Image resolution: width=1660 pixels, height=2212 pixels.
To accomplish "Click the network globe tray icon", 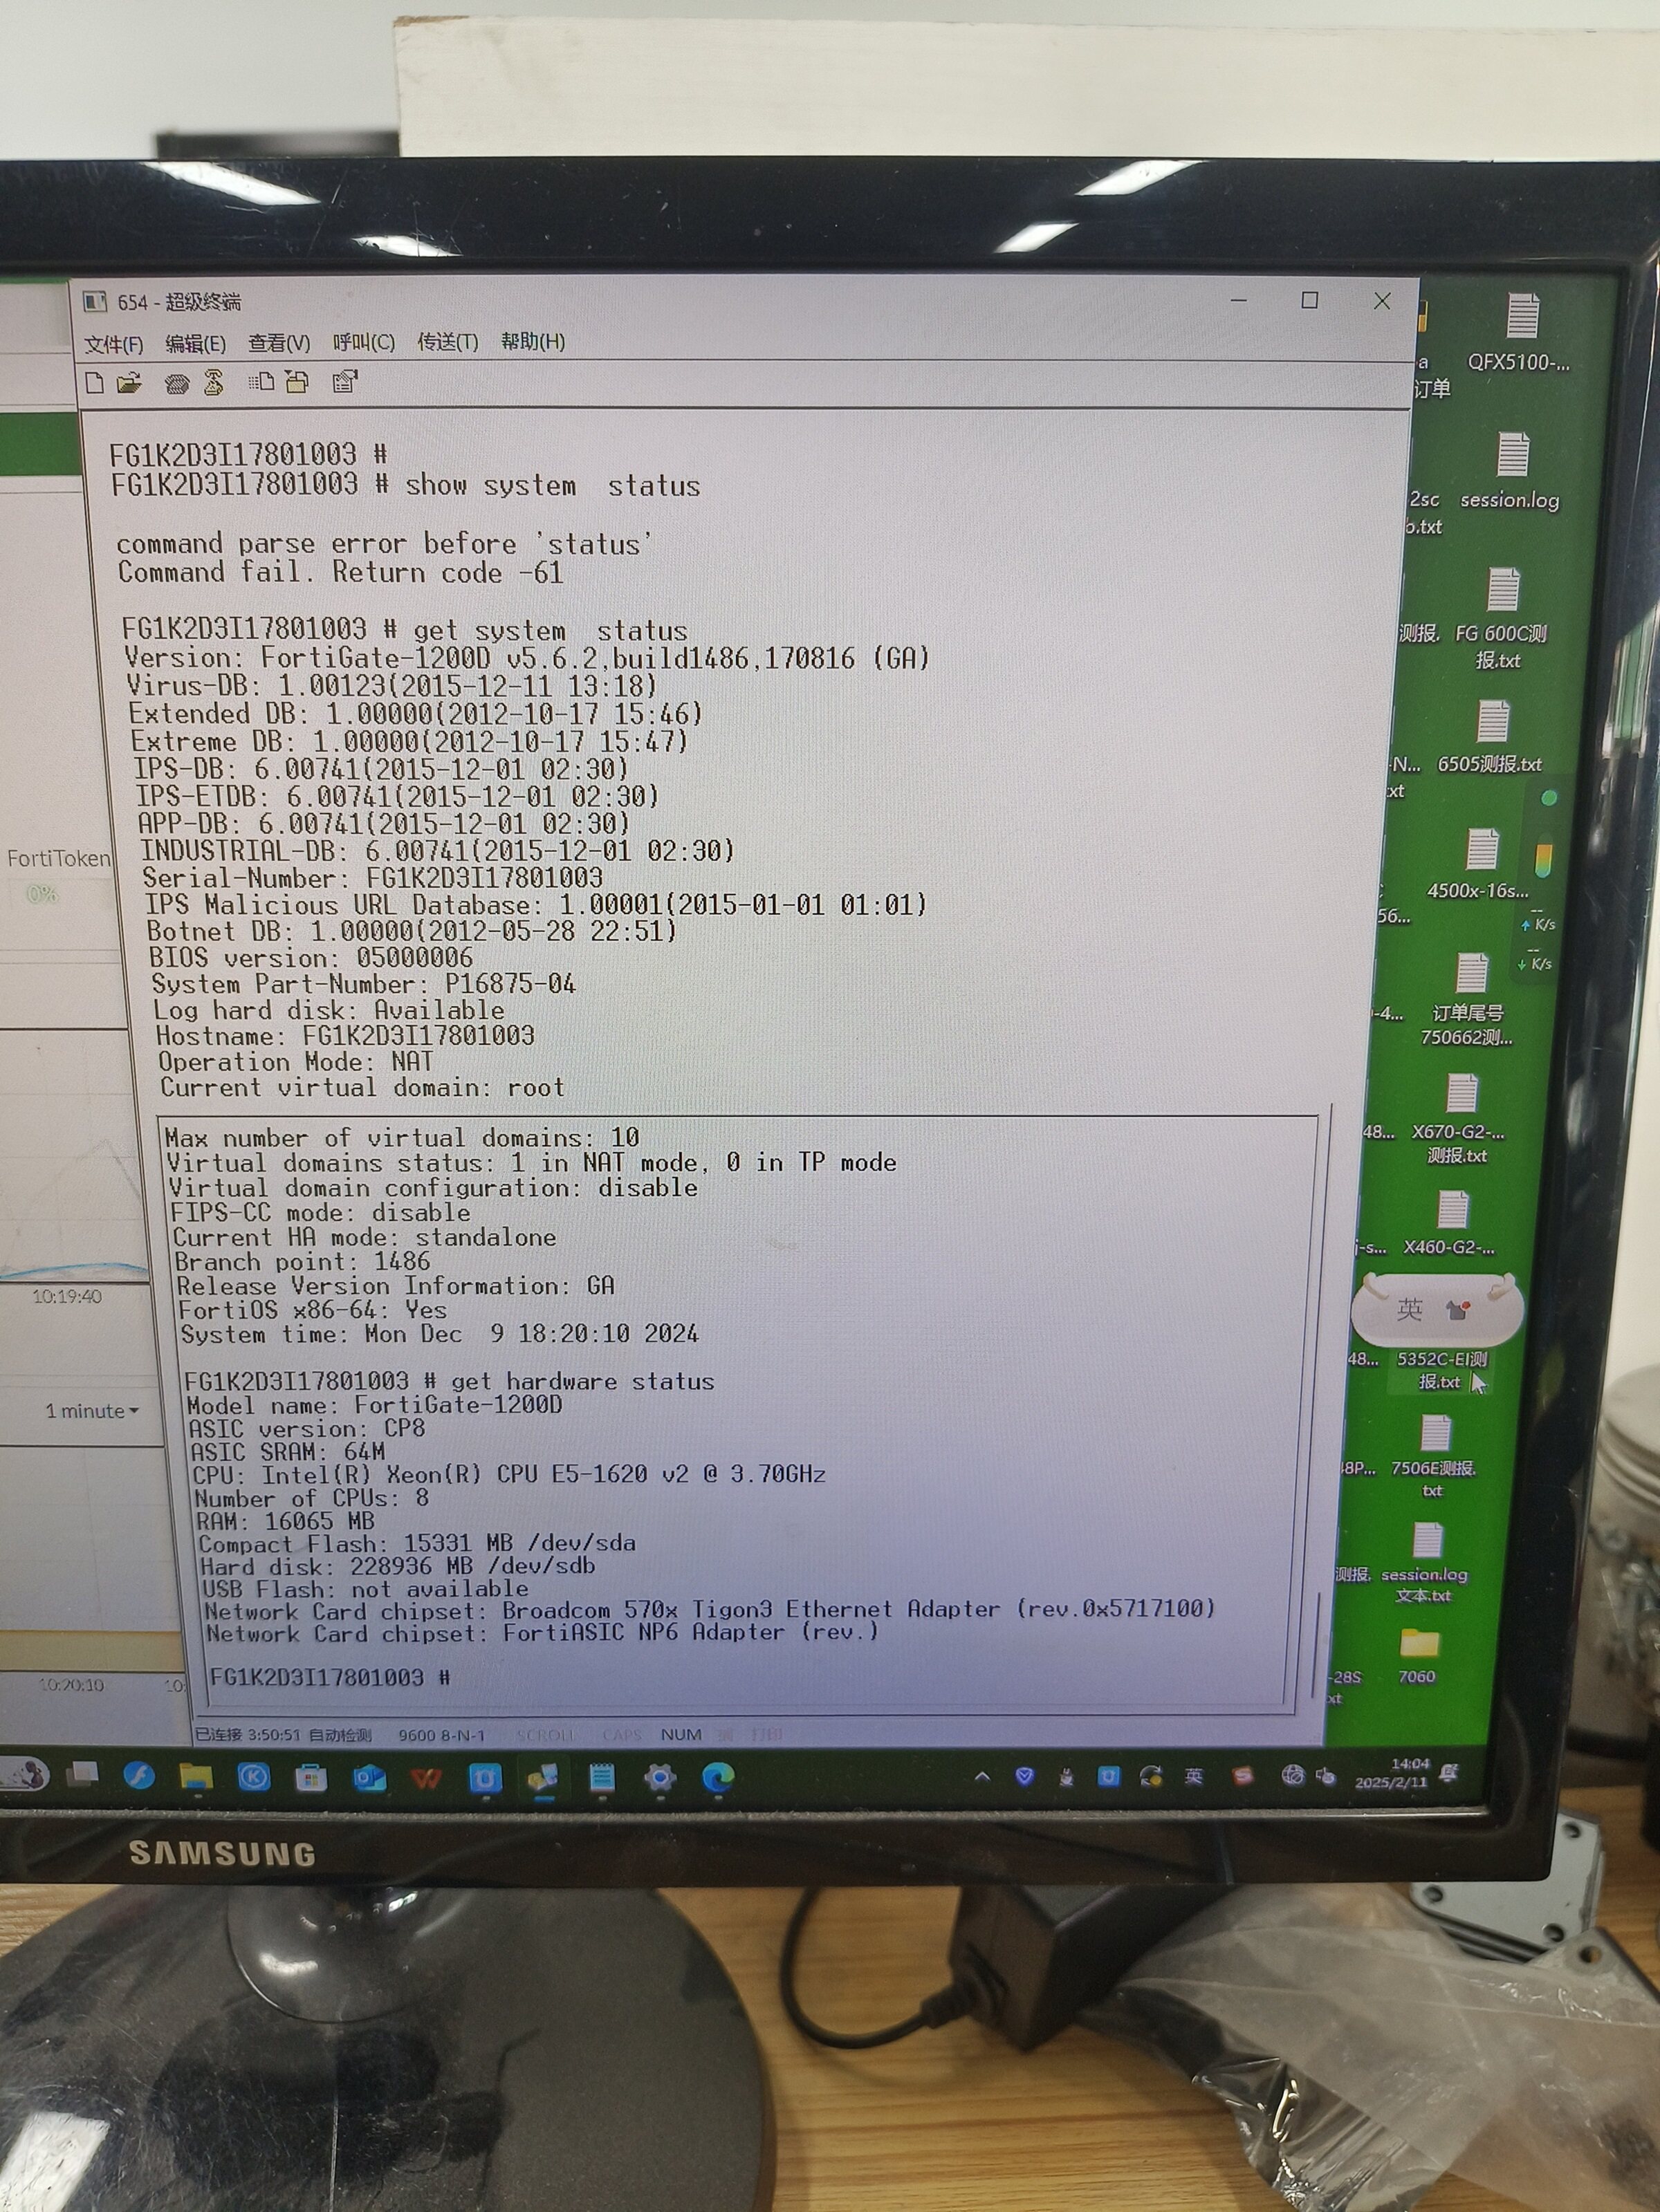I will click(1293, 1775).
